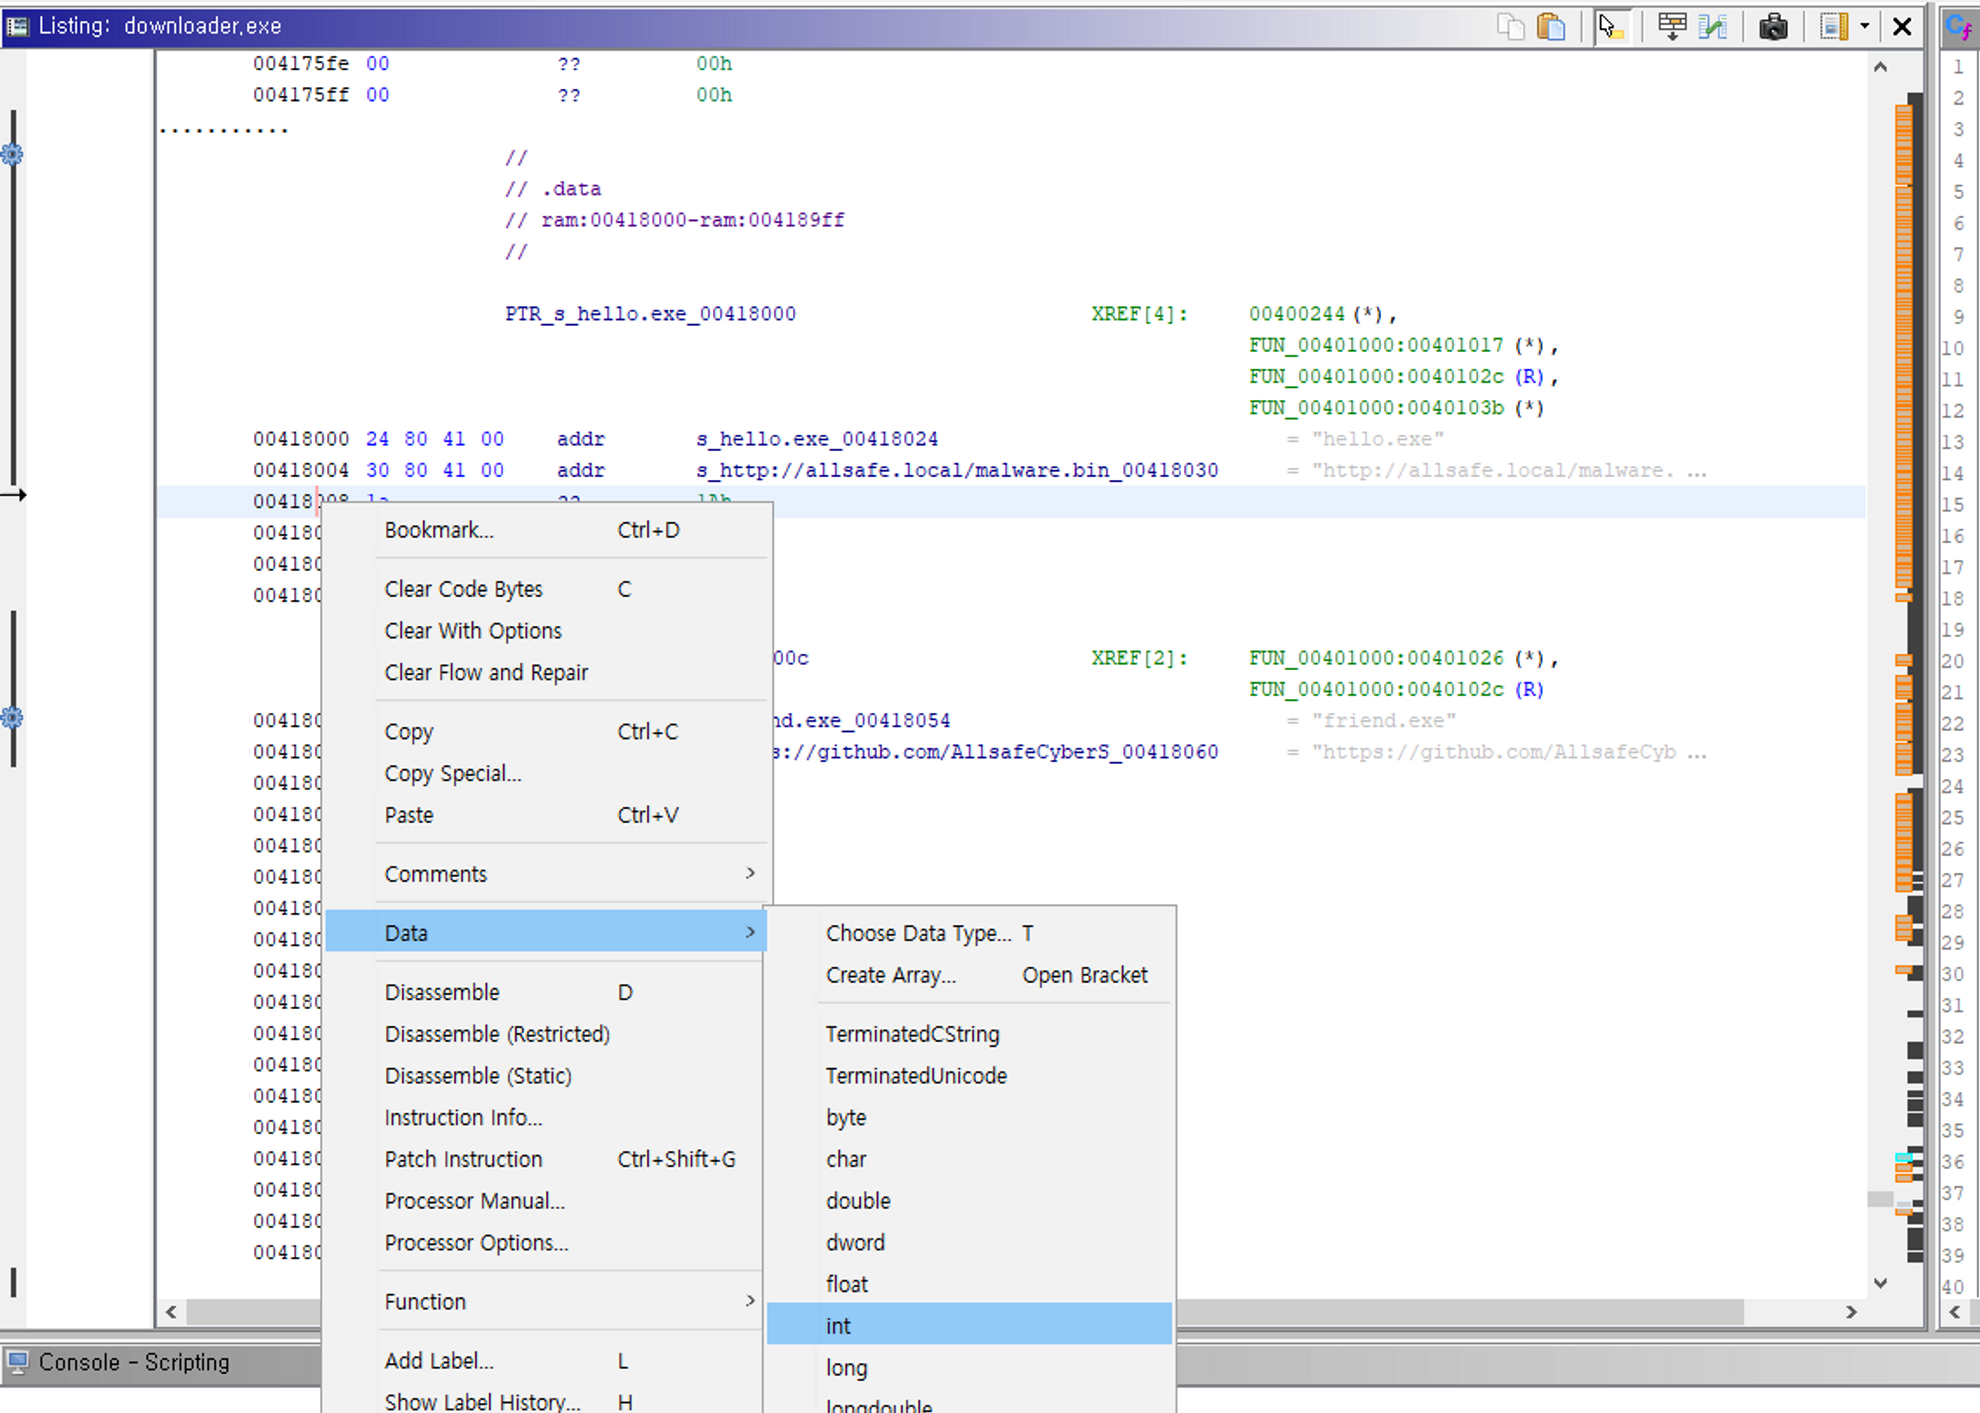Click upper gear marker in left margin
1980x1413 pixels.
[x=12, y=154]
